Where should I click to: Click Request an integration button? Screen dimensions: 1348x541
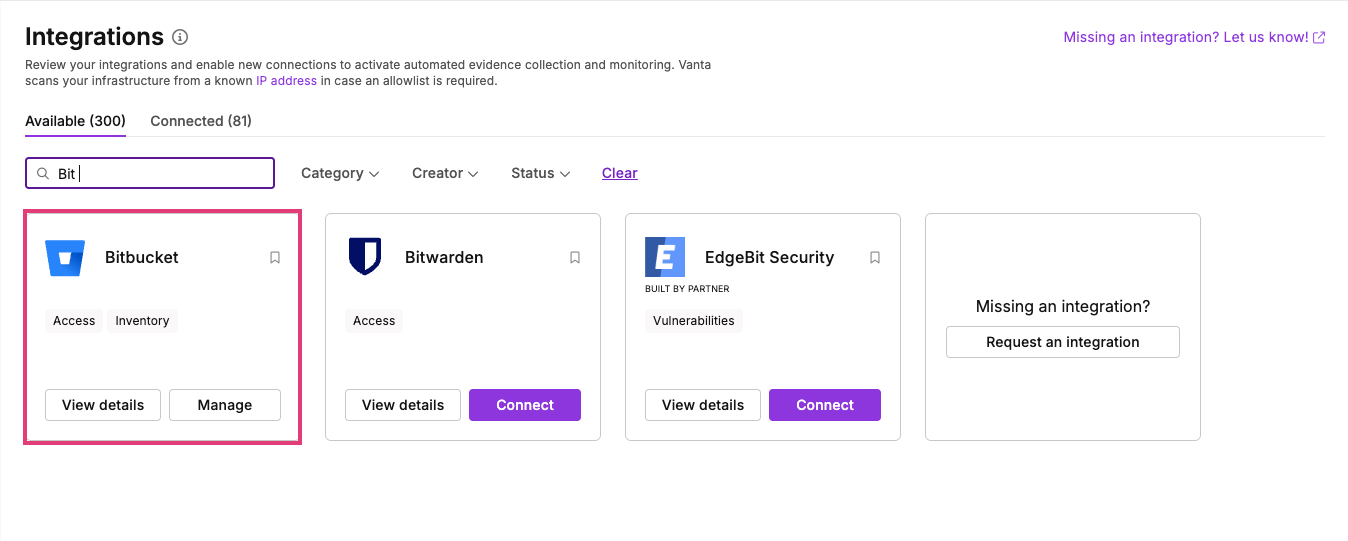[x=1063, y=342]
